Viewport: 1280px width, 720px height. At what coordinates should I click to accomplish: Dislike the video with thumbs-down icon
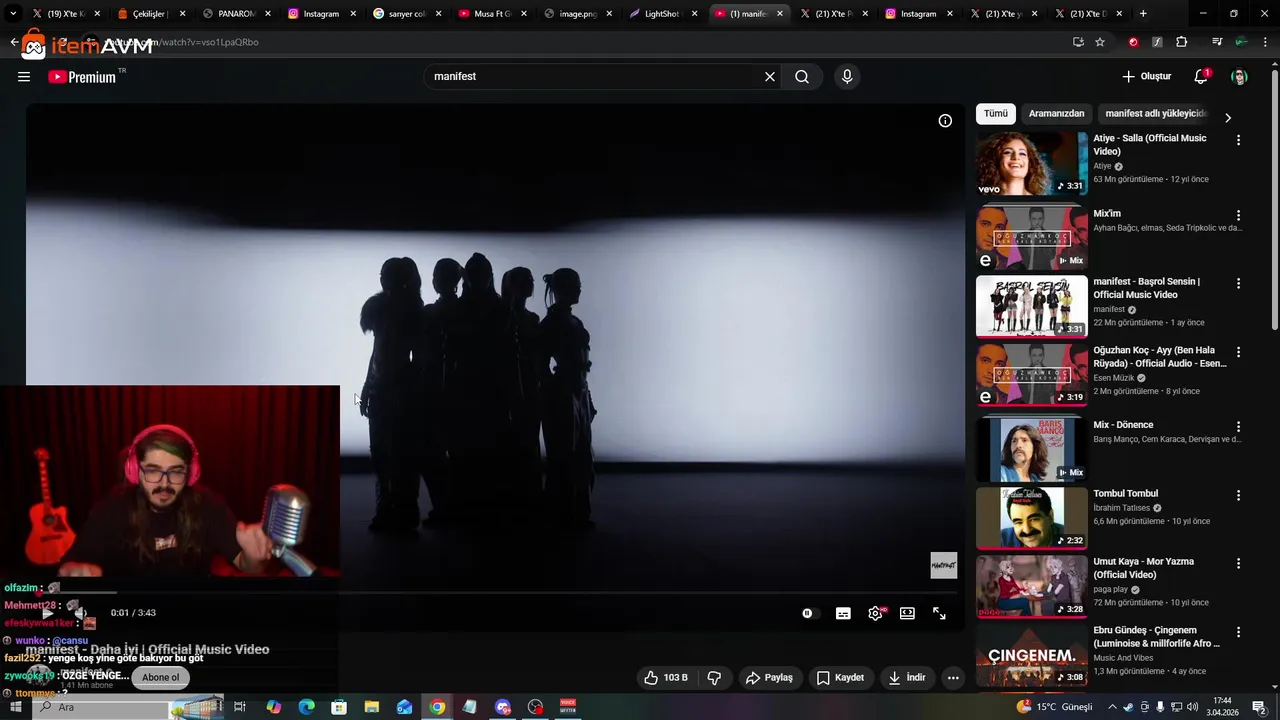coord(714,678)
